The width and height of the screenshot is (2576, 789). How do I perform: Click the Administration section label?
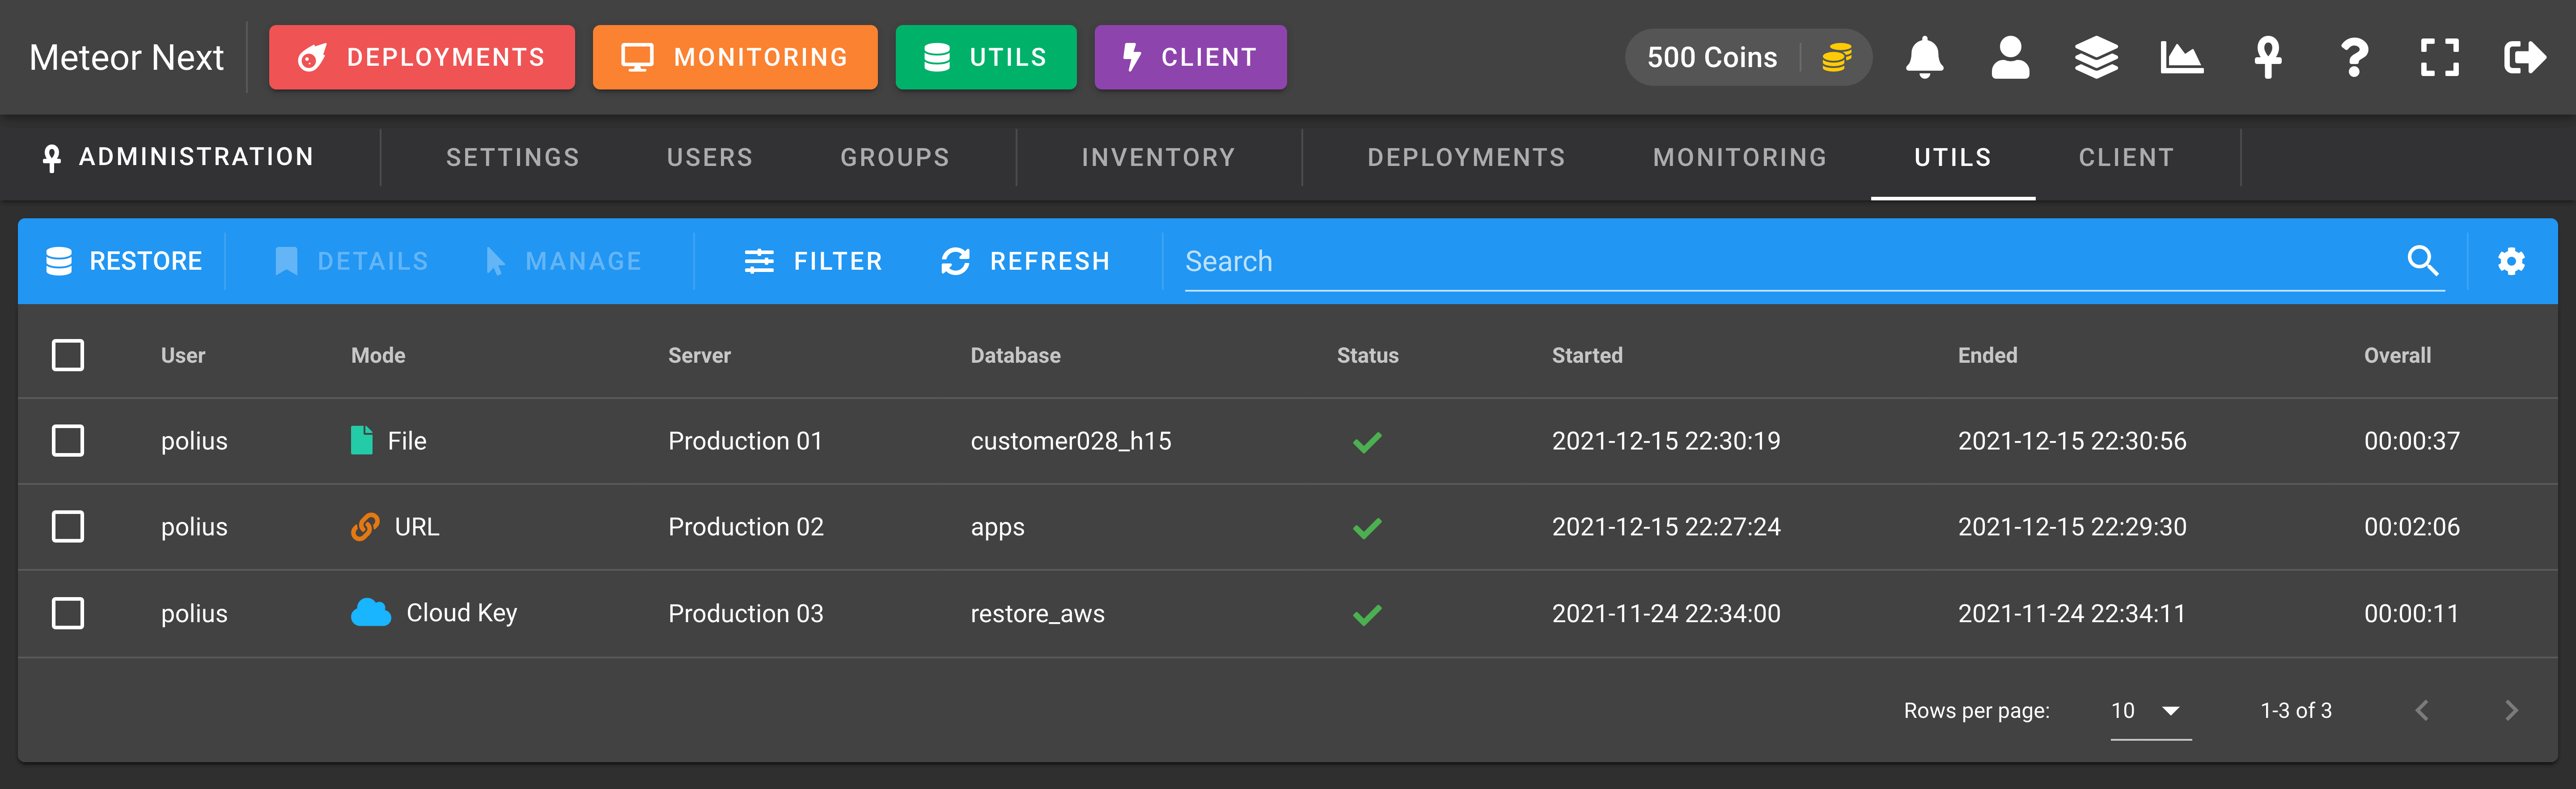[178, 157]
